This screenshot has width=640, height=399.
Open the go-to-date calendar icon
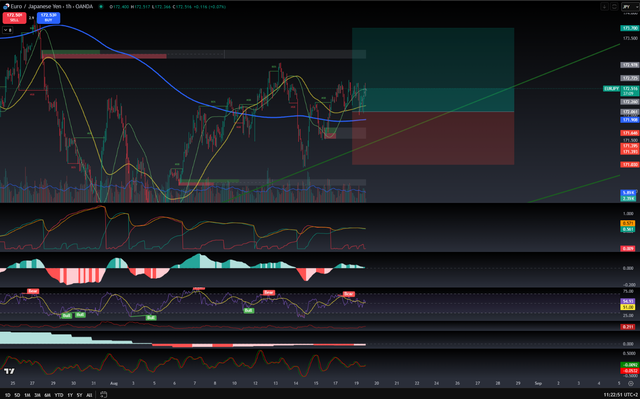103,395
